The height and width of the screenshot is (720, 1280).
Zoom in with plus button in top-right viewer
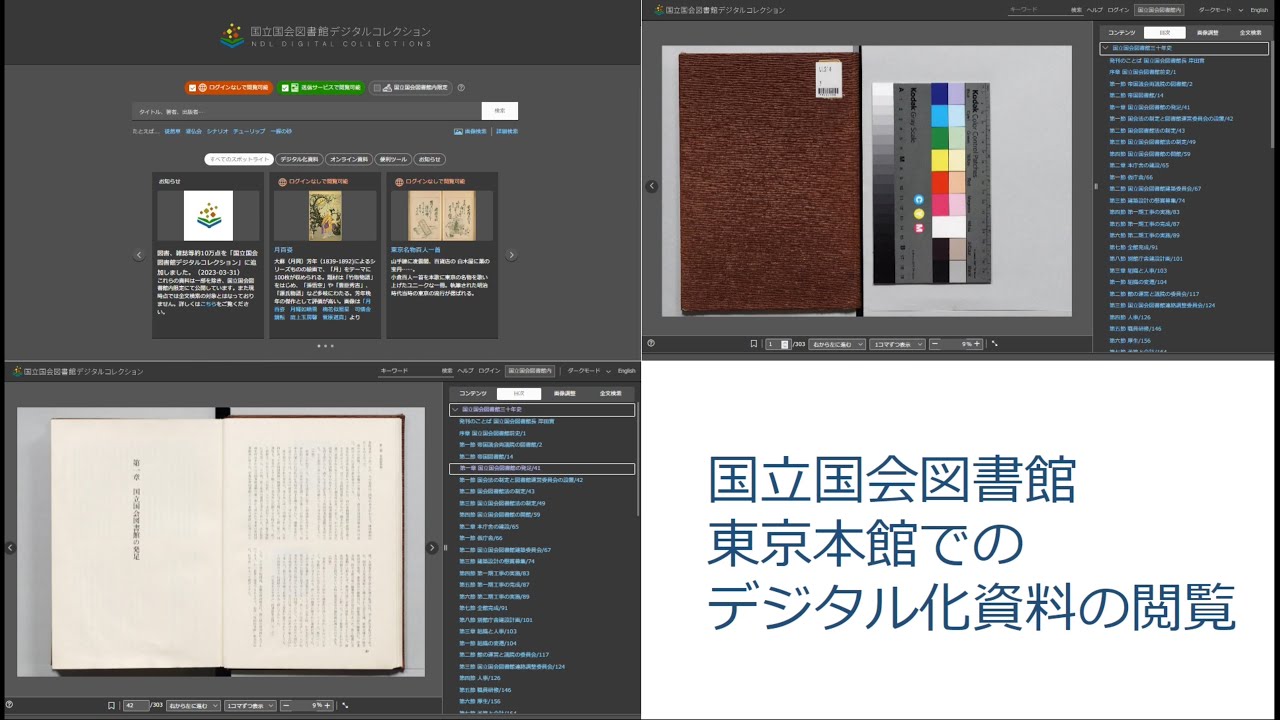[x=977, y=343]
